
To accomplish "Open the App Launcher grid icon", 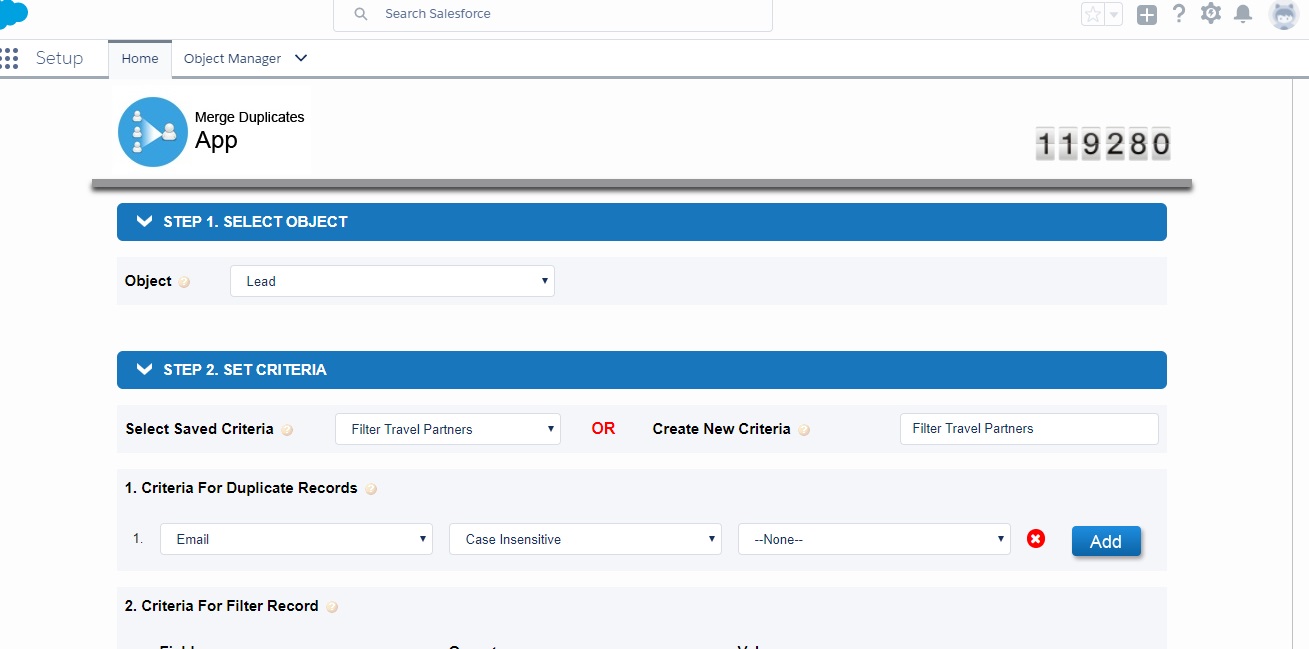I will [10, 58].
